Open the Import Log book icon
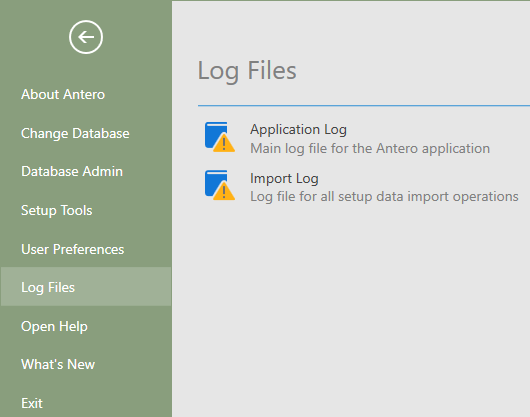The height and width of the screenshot is (417, 530). pyautogui.click(x=220, y=185)
